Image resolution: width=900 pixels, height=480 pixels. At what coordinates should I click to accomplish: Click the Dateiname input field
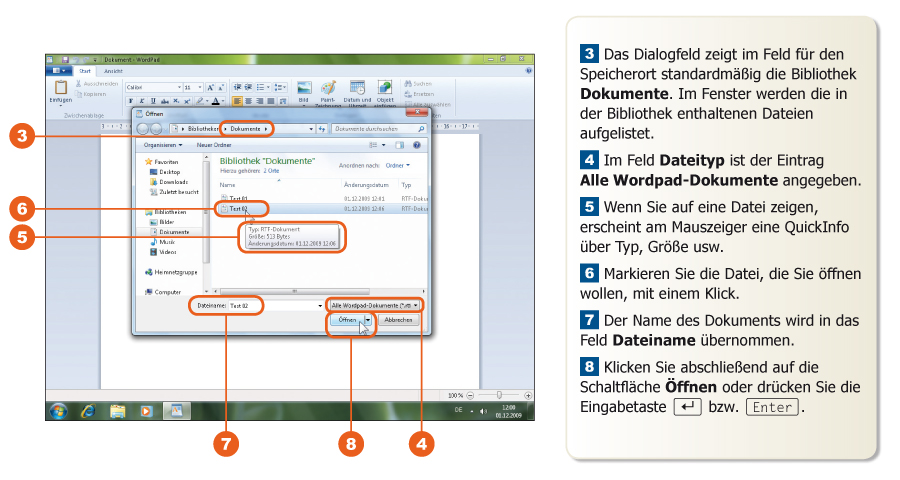(x=272, y=304)
